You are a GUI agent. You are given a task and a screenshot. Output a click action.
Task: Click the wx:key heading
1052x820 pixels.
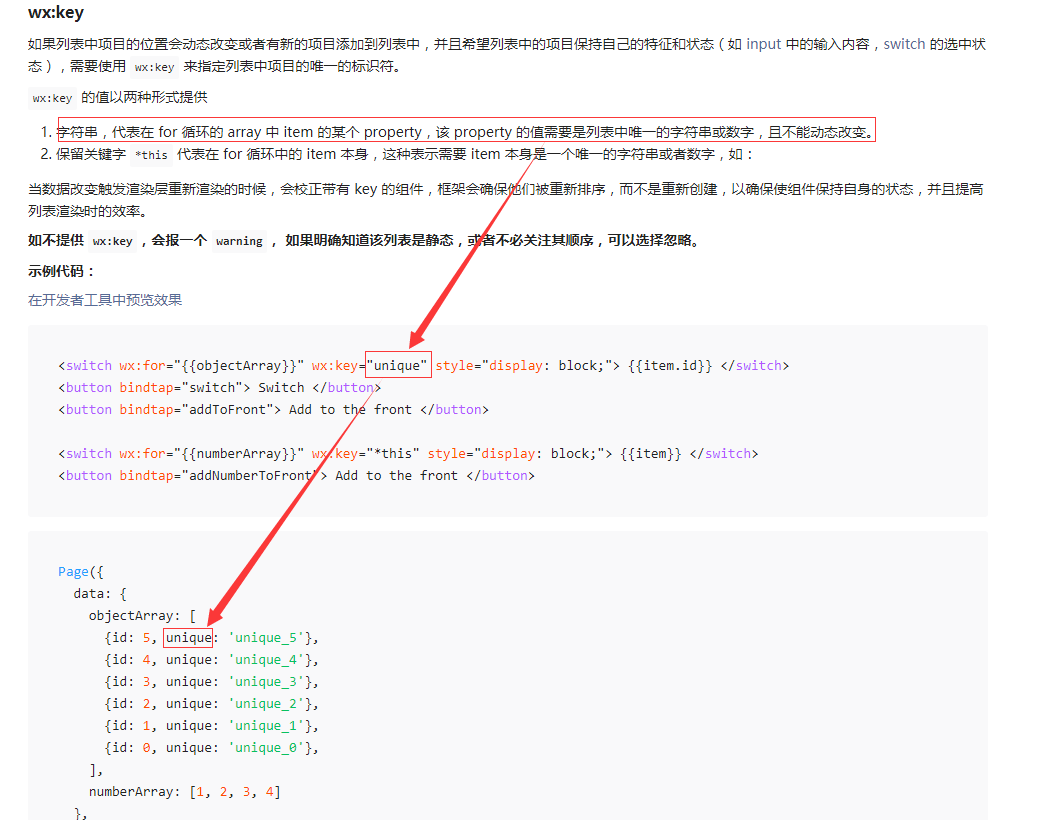[56, 13]
